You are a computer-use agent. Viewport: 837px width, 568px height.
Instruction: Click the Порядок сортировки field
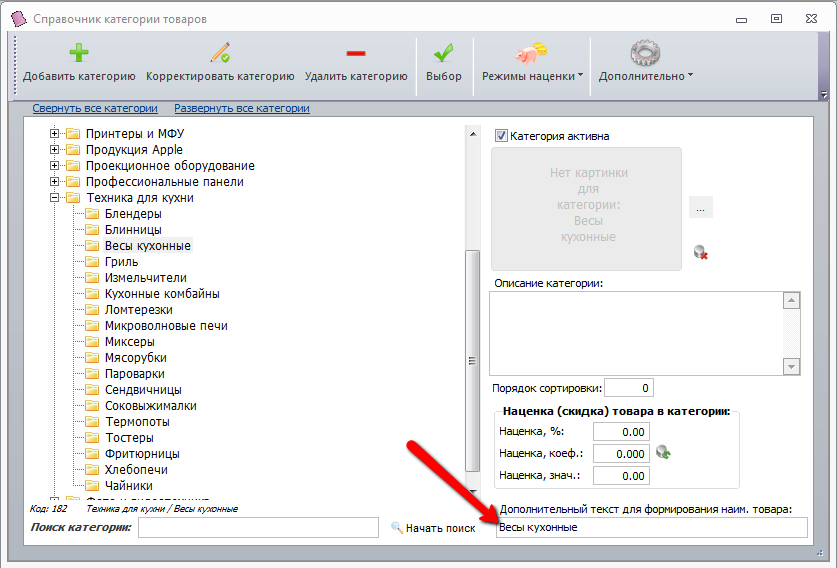[x=629, y=388]
